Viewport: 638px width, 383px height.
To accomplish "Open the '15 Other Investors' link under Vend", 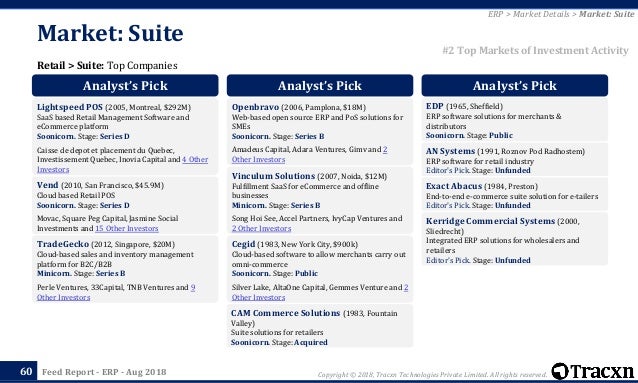I will tap(127, 229).
